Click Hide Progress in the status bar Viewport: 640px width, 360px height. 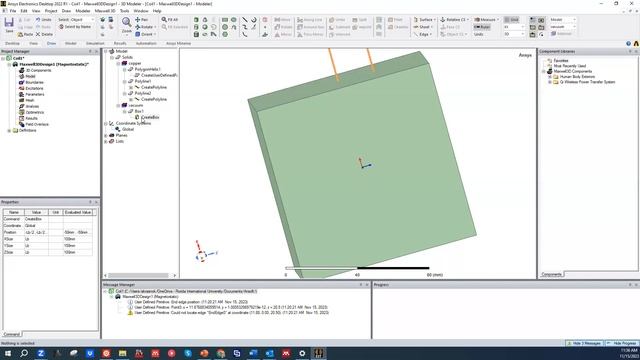coord(621,343)
